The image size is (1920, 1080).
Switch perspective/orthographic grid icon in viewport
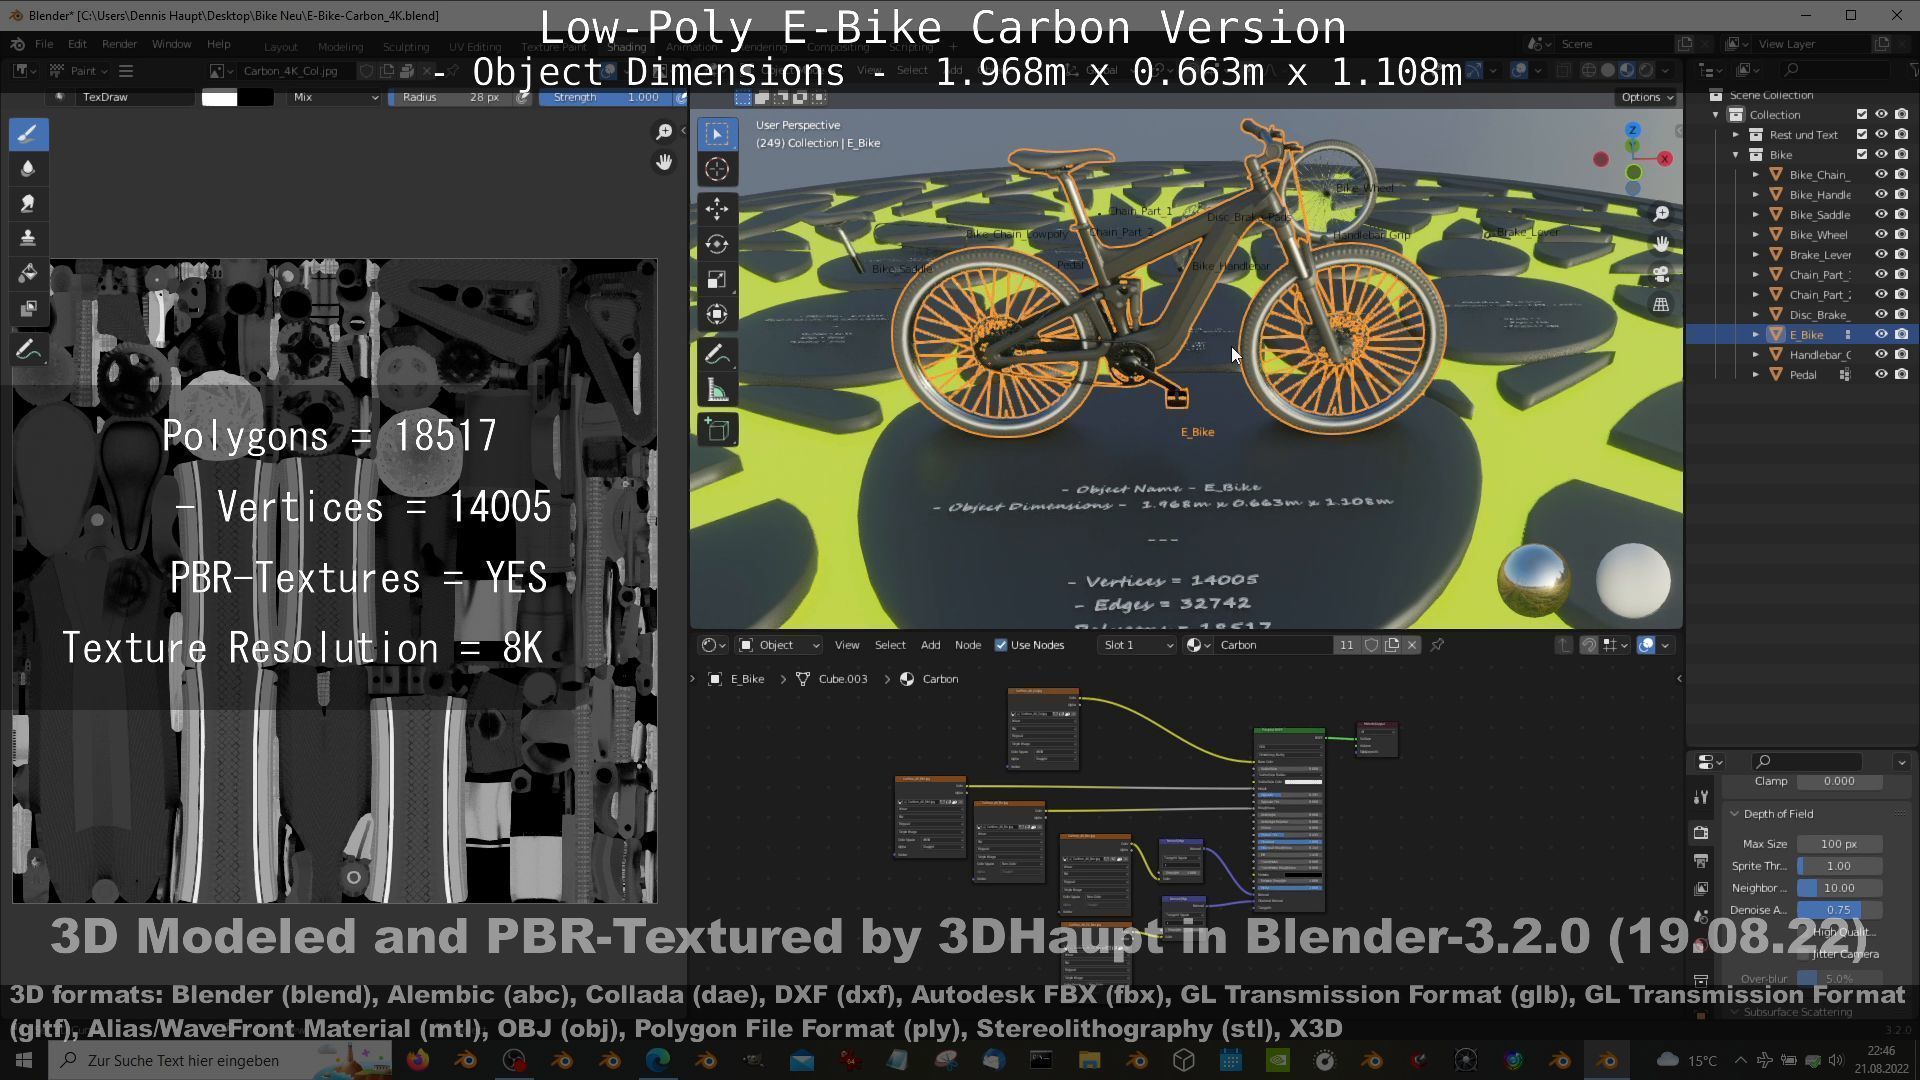pos(1661,305)
